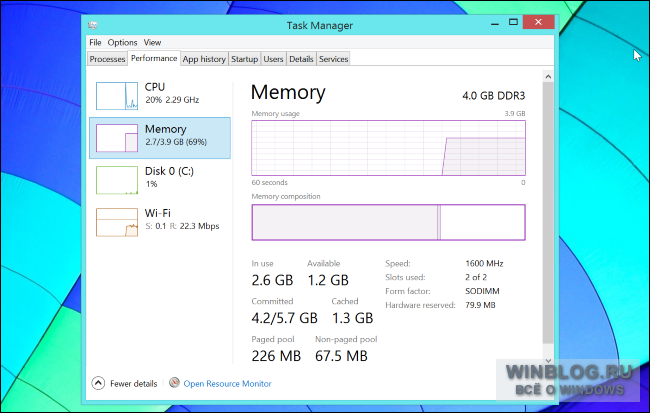Switch to the Details tab

click(301, 59)
